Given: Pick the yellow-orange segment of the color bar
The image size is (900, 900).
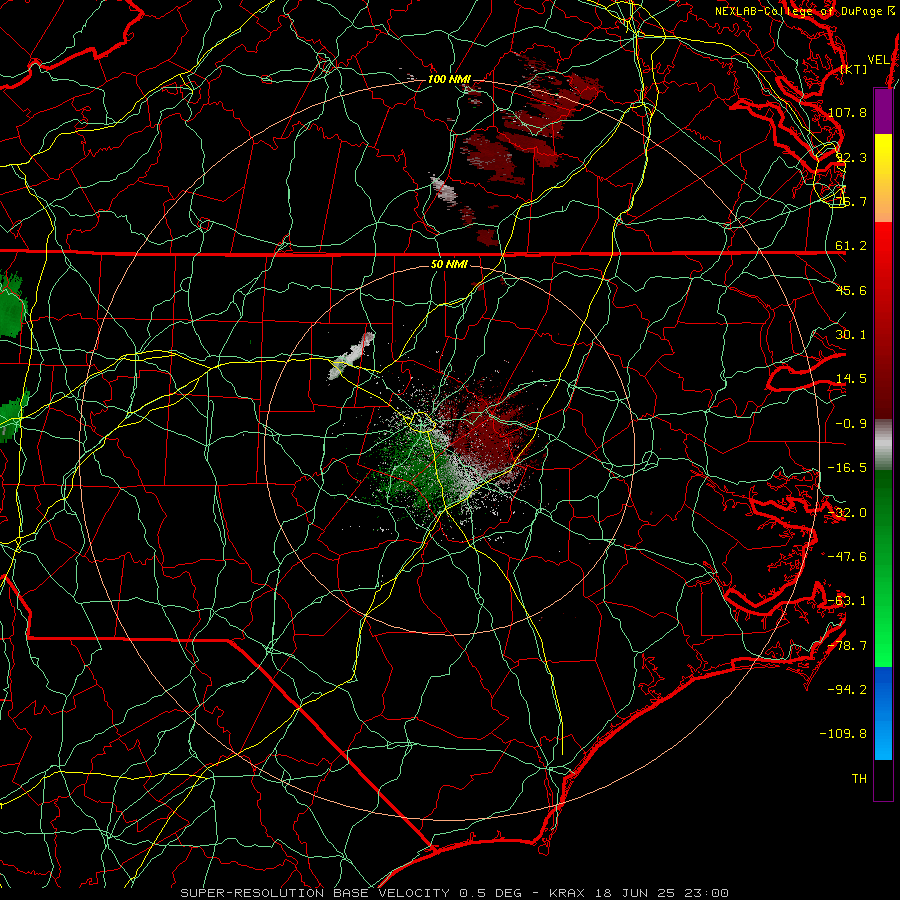Looking at the screenshot, I should (883, 178).
